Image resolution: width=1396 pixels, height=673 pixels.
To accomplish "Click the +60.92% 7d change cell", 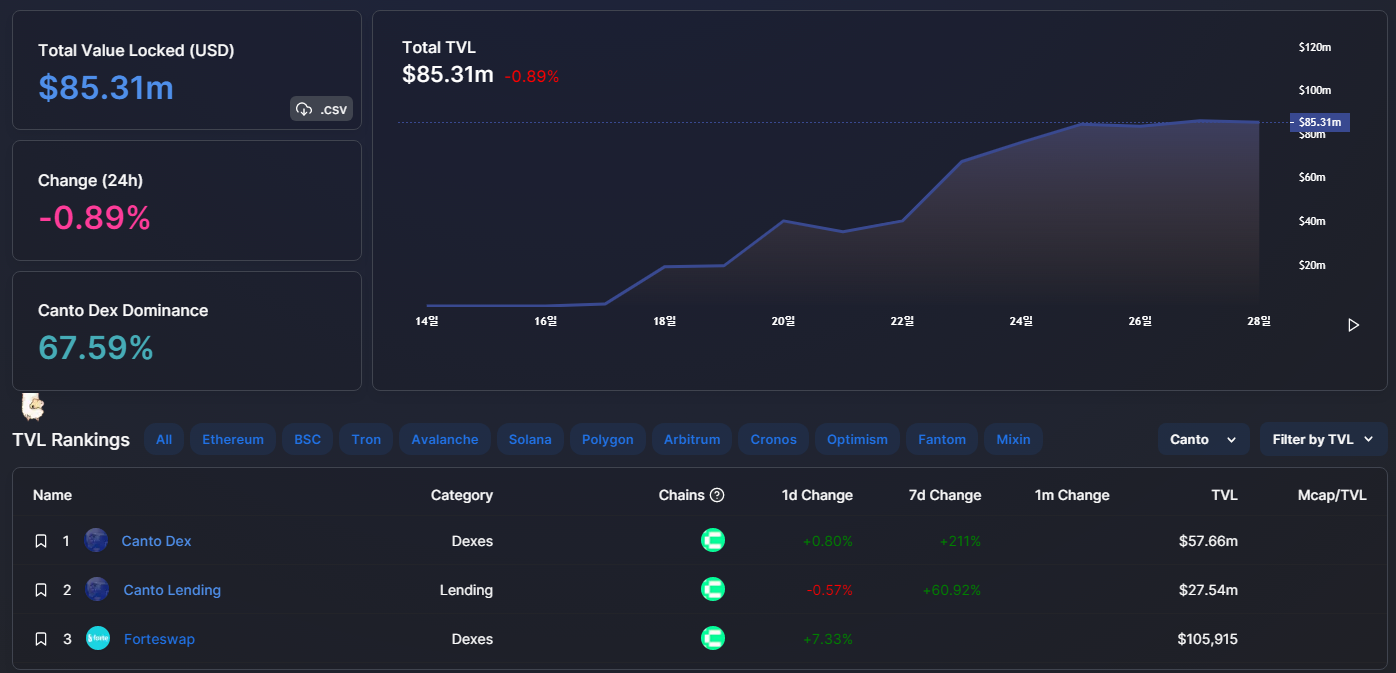I will [x=952, y=590].
